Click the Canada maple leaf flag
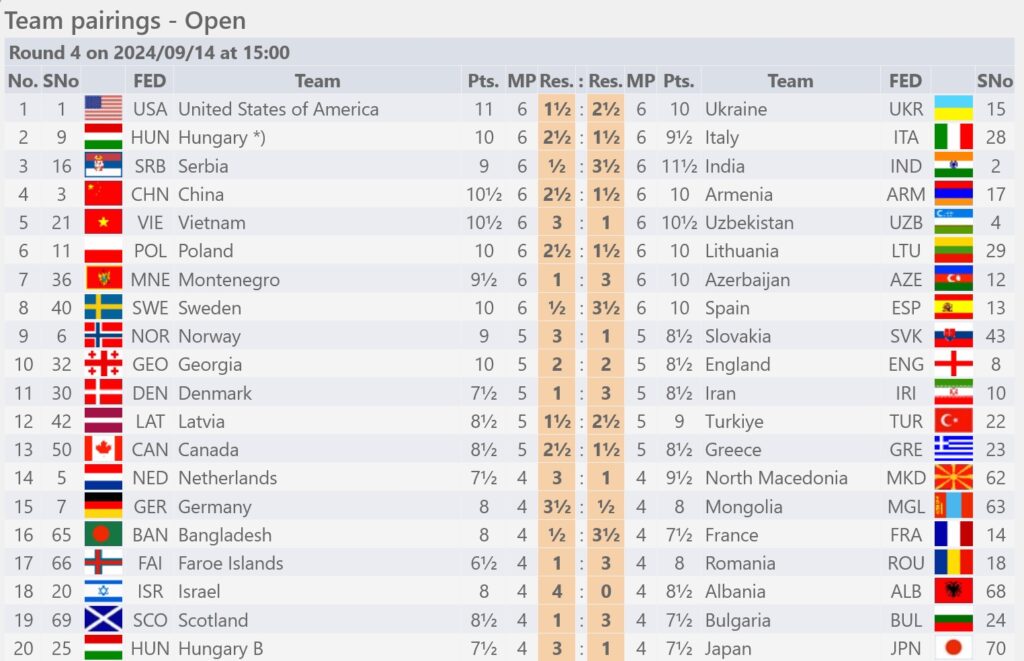 click(x=103, y=449)
